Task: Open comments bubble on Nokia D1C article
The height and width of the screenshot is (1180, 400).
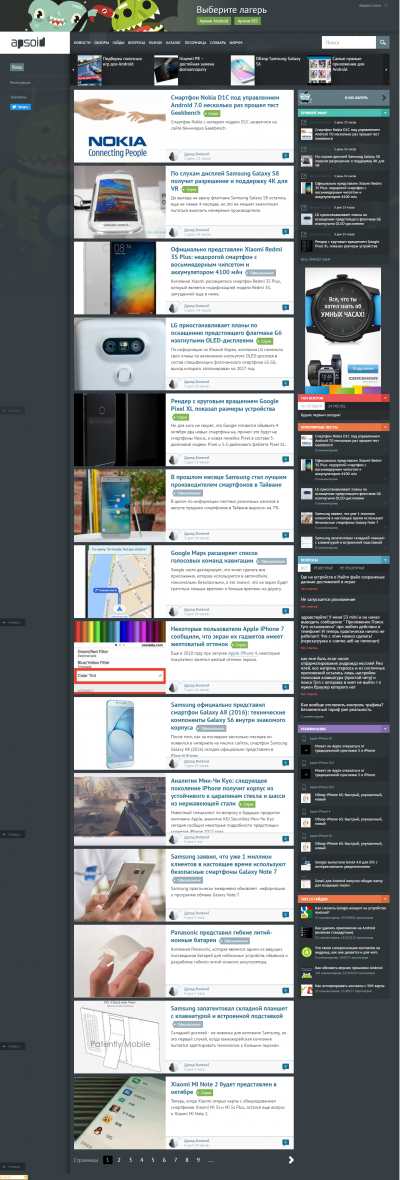Action: click(286, 156)
